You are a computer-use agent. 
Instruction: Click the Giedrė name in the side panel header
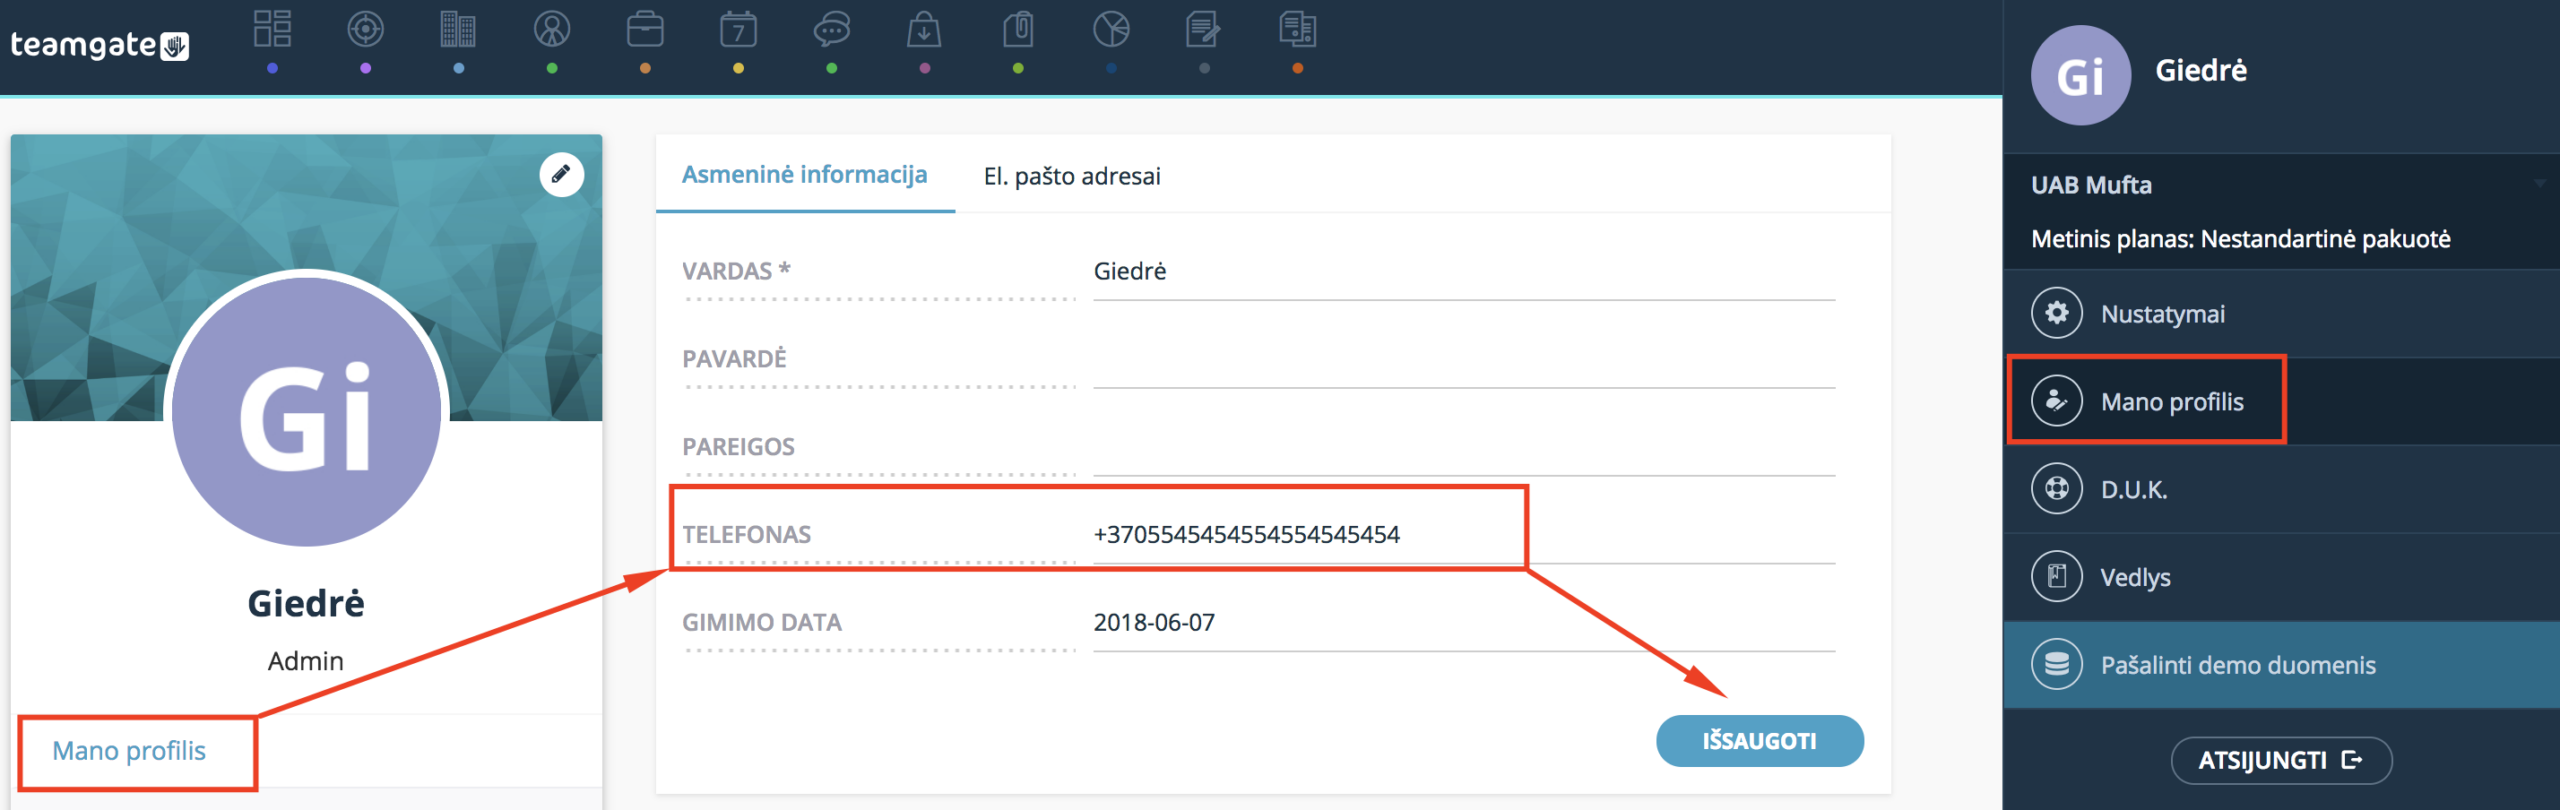point(2201,70)
